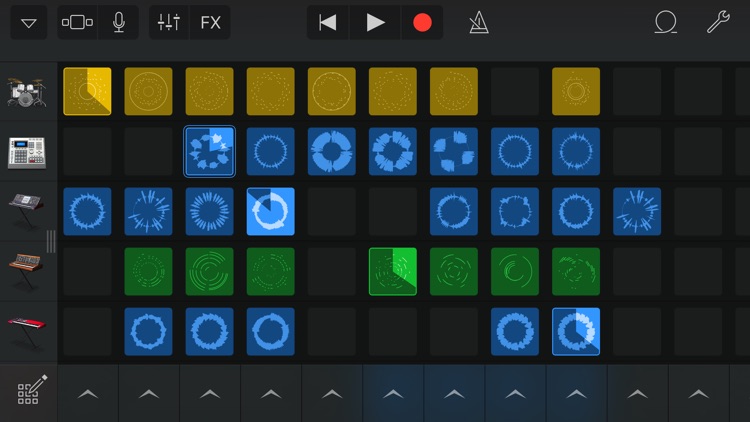Trigger the first column arrow
This screenshot has height=422, width=750.
coord(88,394)
